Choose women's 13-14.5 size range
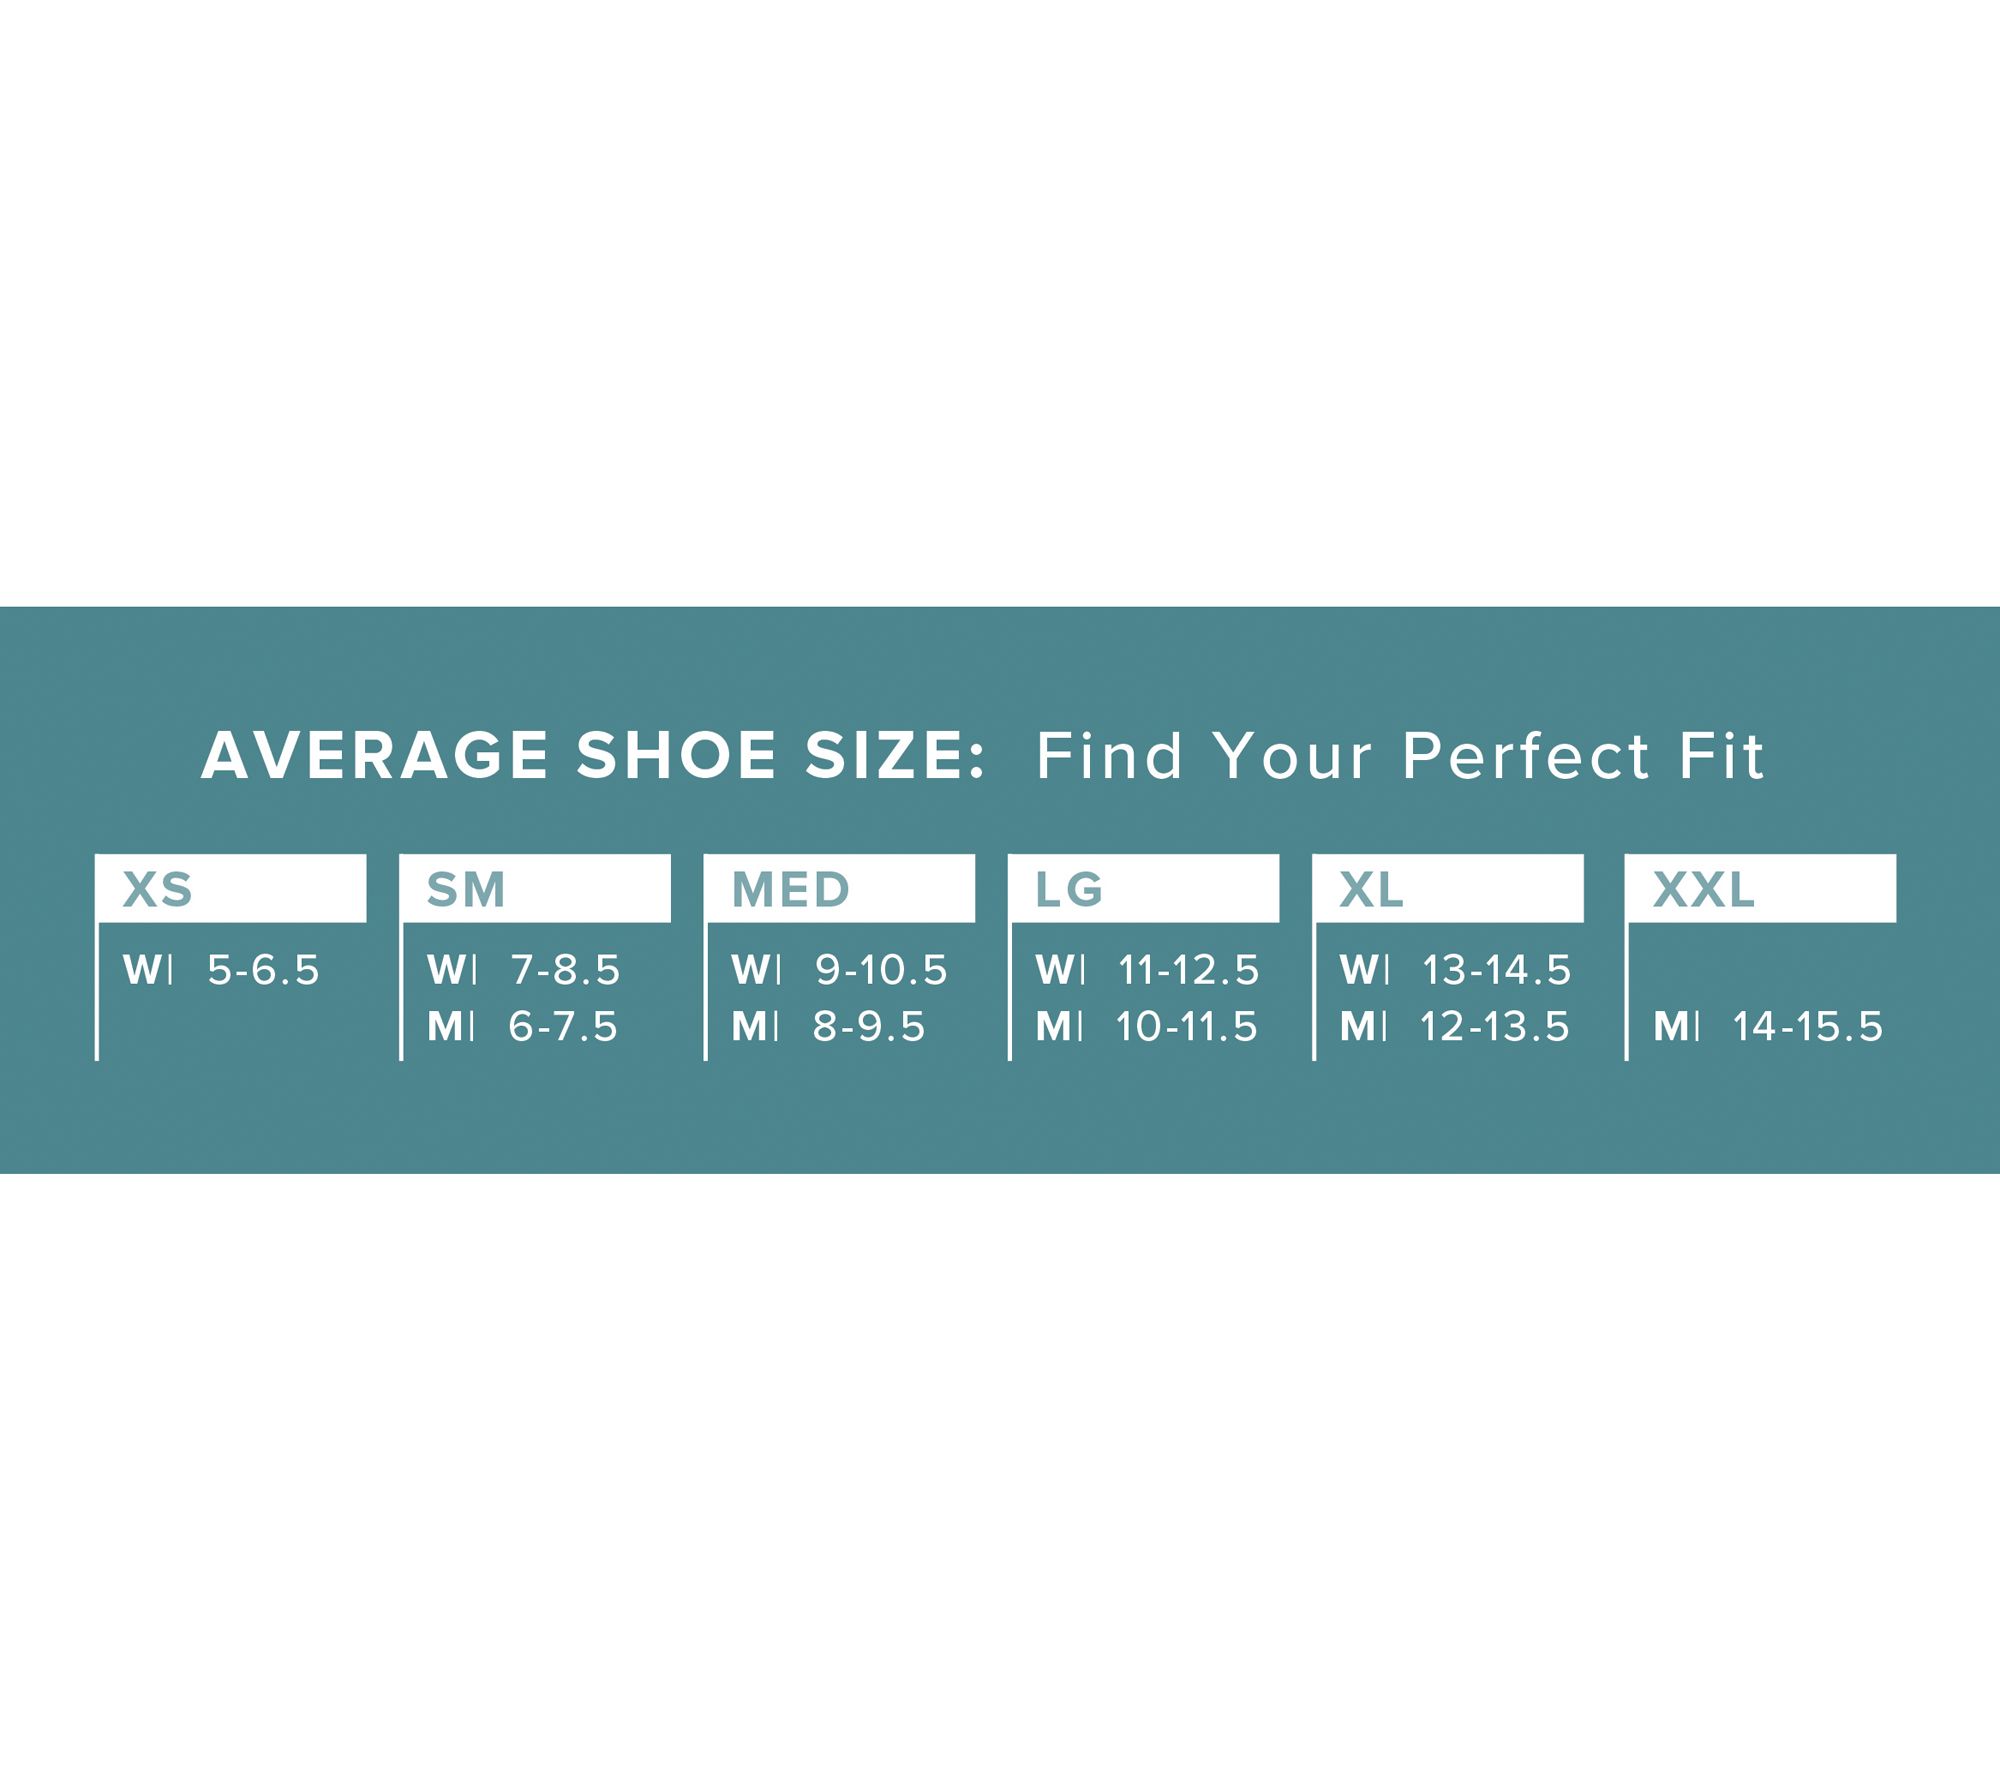Image resolution: width=2000 pixels, height=1778 pixels. click(x=1496, y=970)
